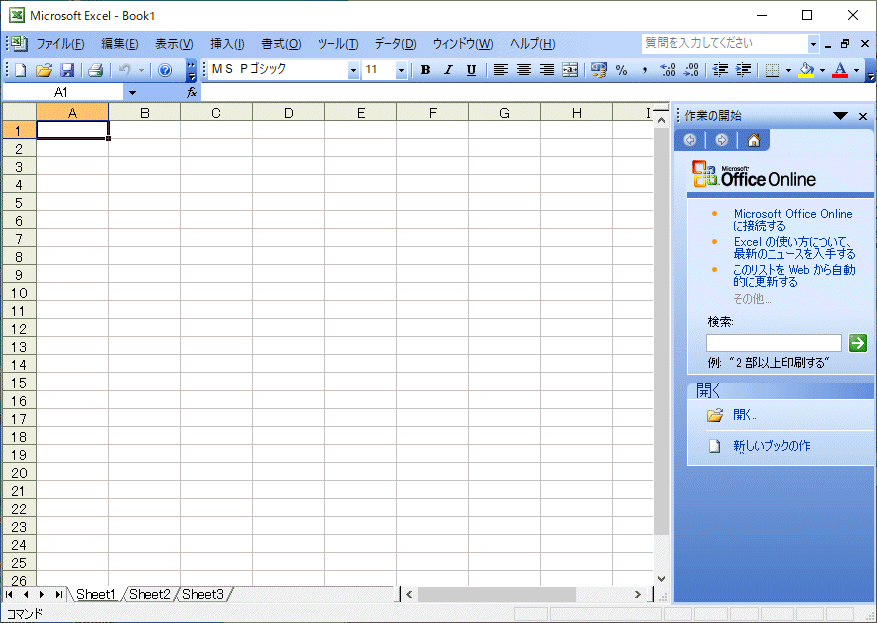Expand the Name Box dropdown arrow
877x623 pixels.
coord(132,92)
